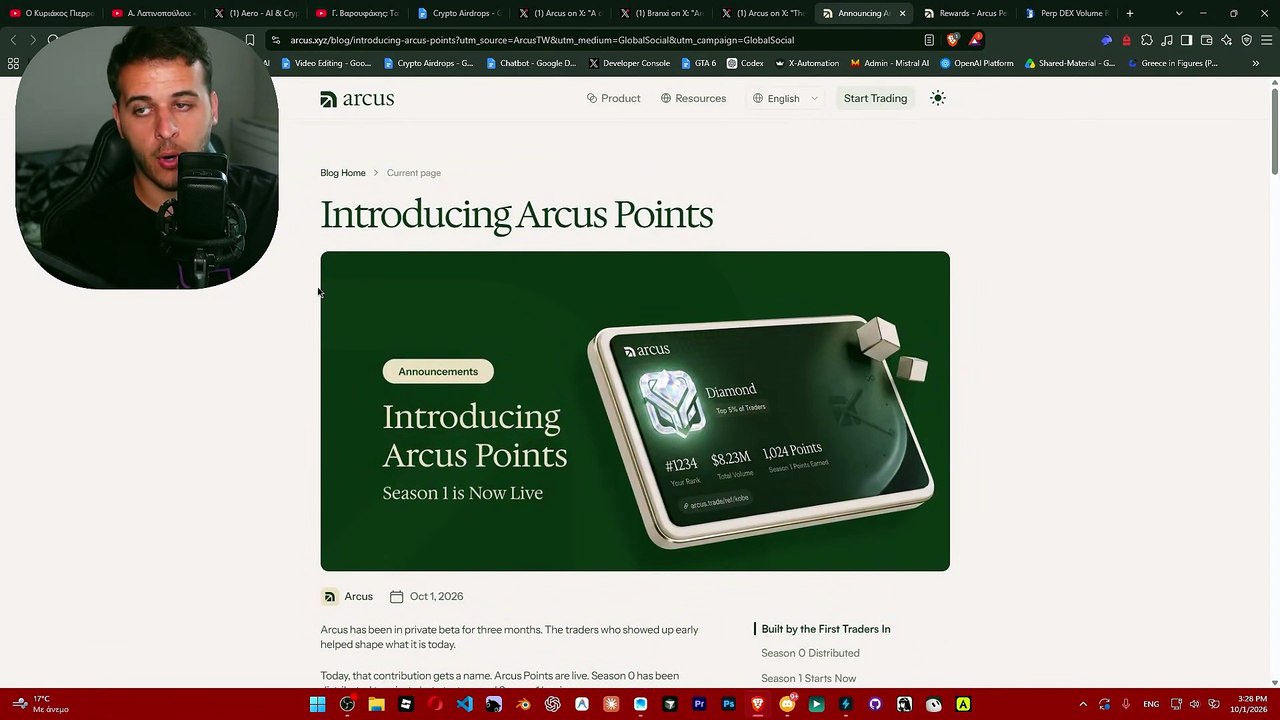Click the arcus logo in the site header
This screenshot has width=1280, height=720.
coord(357,98)
